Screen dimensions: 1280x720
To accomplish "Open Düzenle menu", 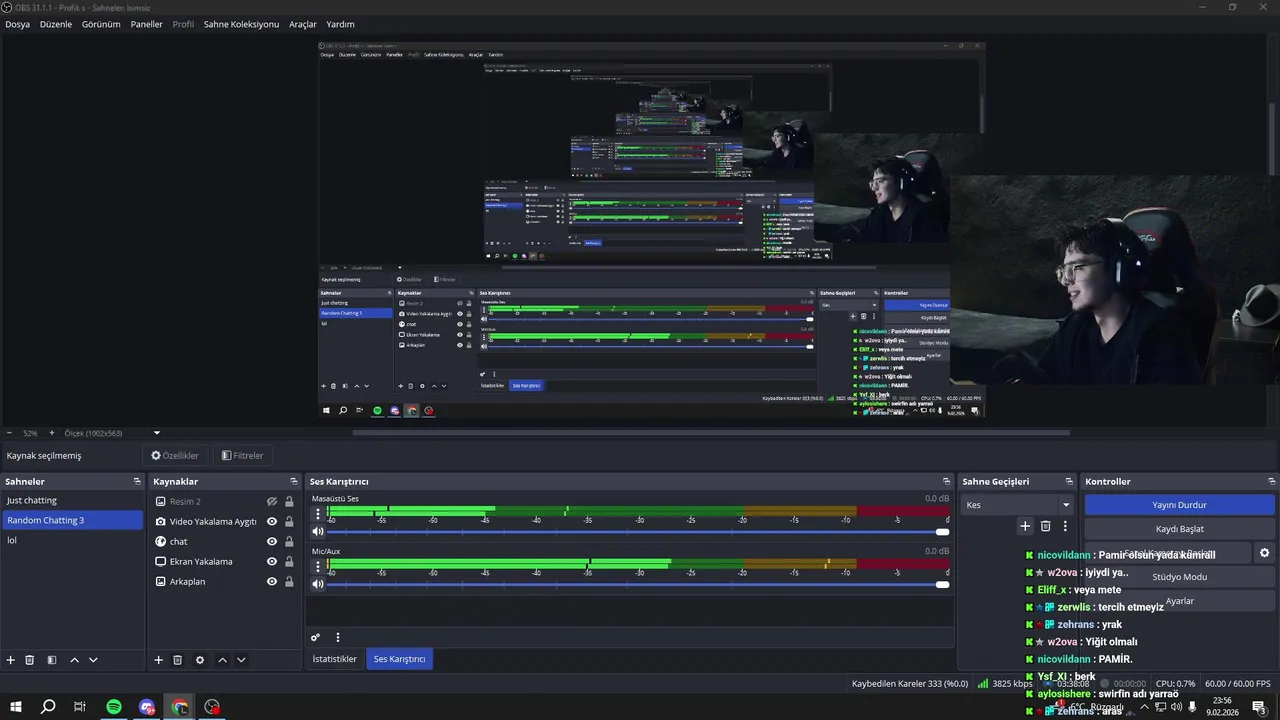I will [56, 24].
